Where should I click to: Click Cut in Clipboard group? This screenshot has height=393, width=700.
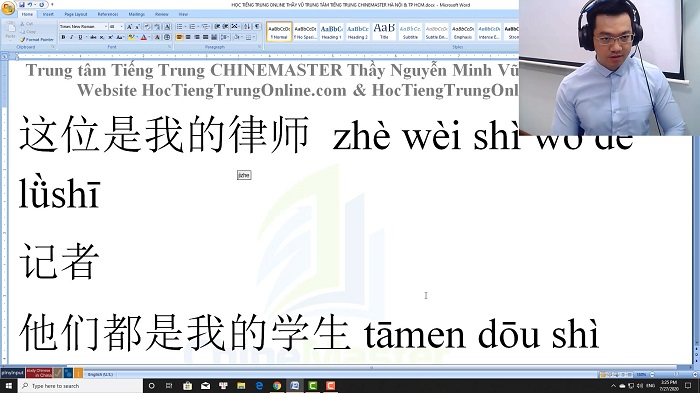tap(26, 24)
